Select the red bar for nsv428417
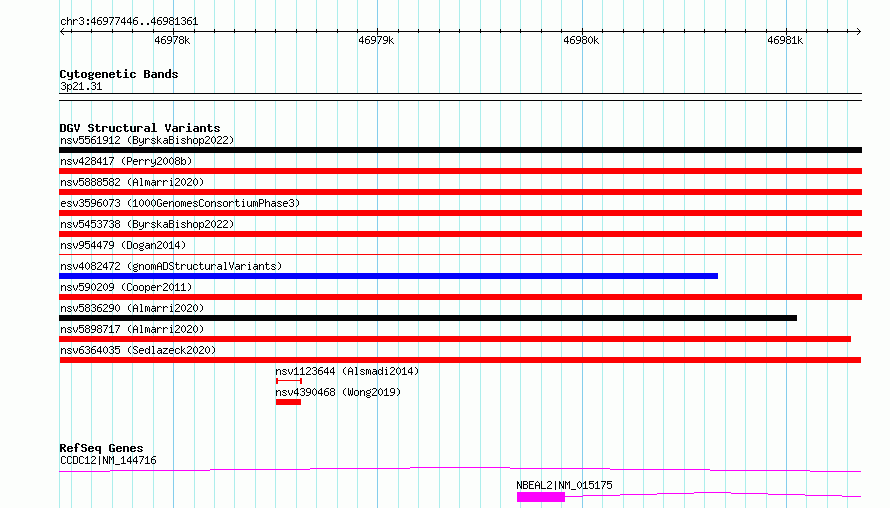The width and height of the screenshot is (890, 508). 460,171
